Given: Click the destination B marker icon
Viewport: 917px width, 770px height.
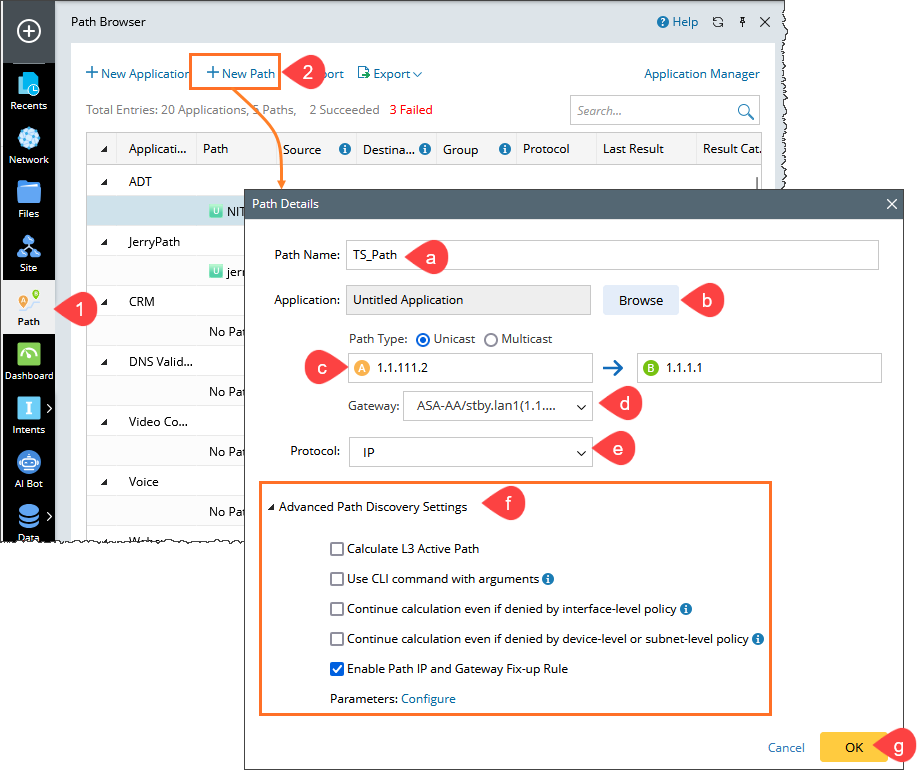Looking at the screenshot, I should click(x=650, y=368).
